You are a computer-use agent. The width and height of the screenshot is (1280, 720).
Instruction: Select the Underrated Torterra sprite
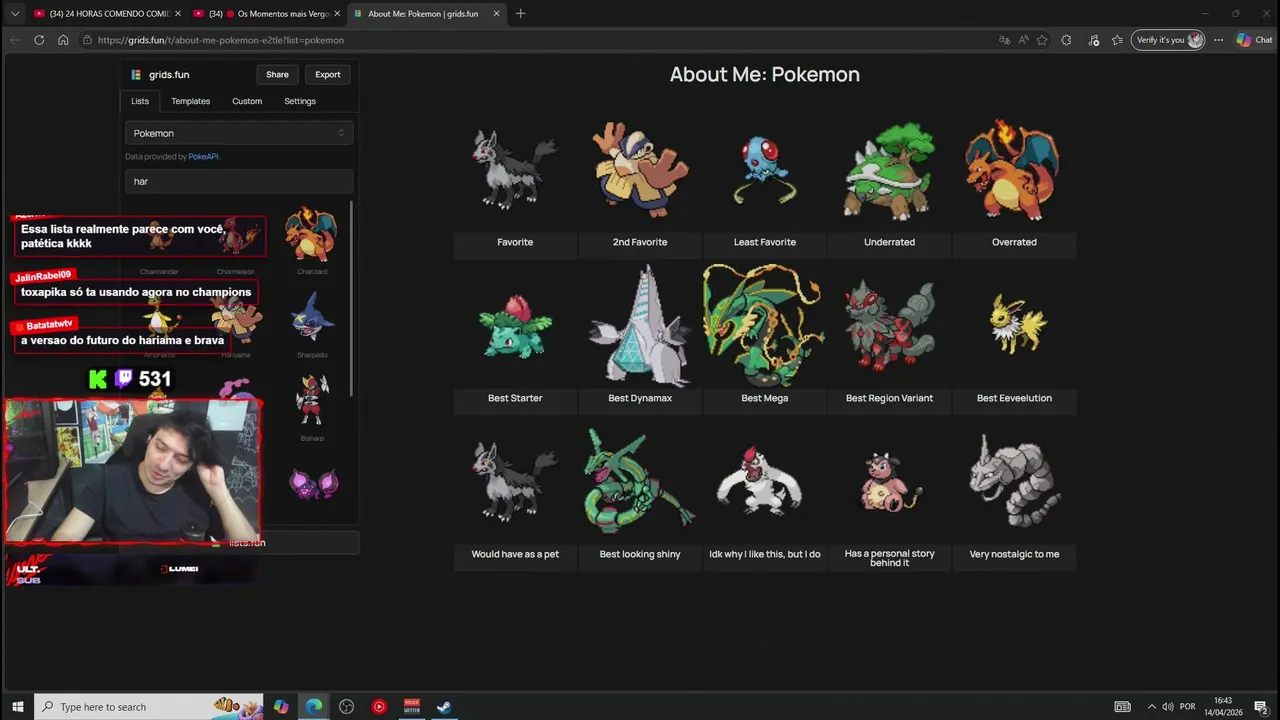pos(889,170)
